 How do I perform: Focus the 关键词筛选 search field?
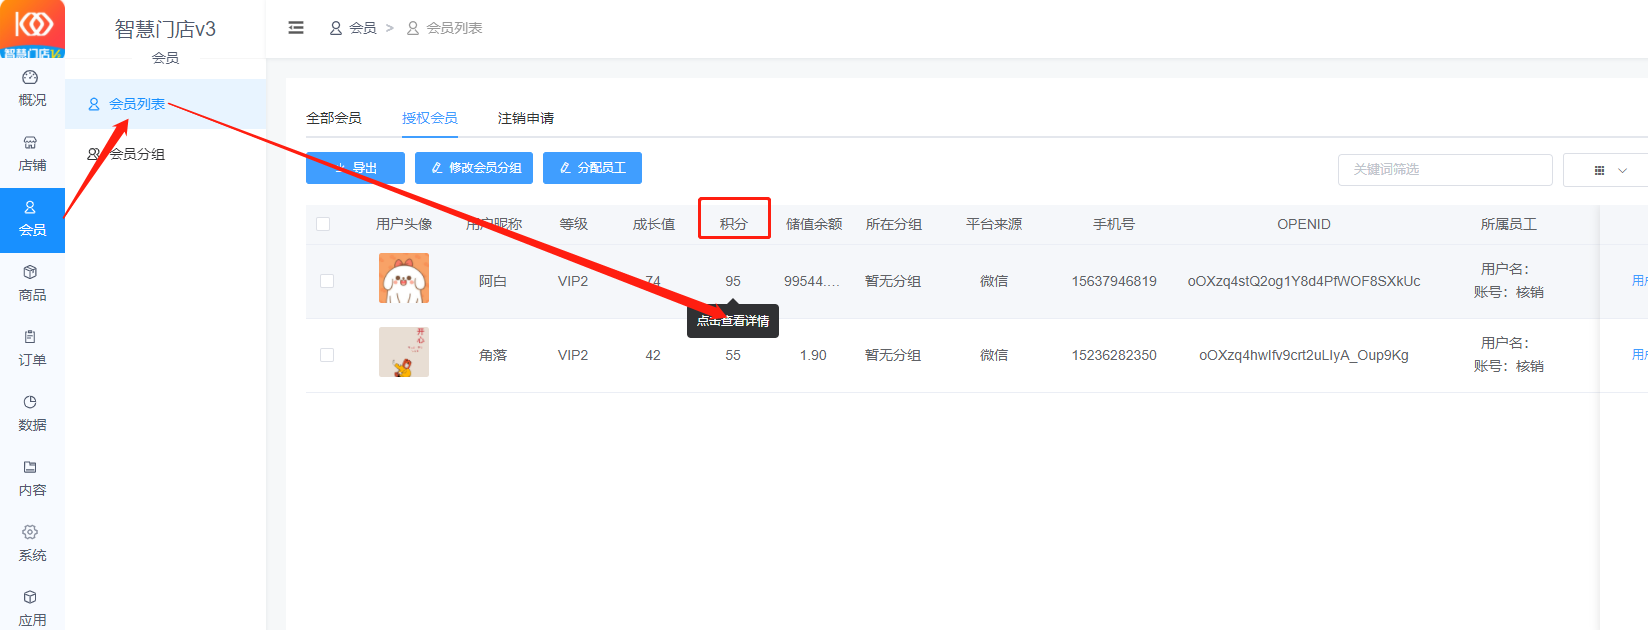pos(1445,170)
